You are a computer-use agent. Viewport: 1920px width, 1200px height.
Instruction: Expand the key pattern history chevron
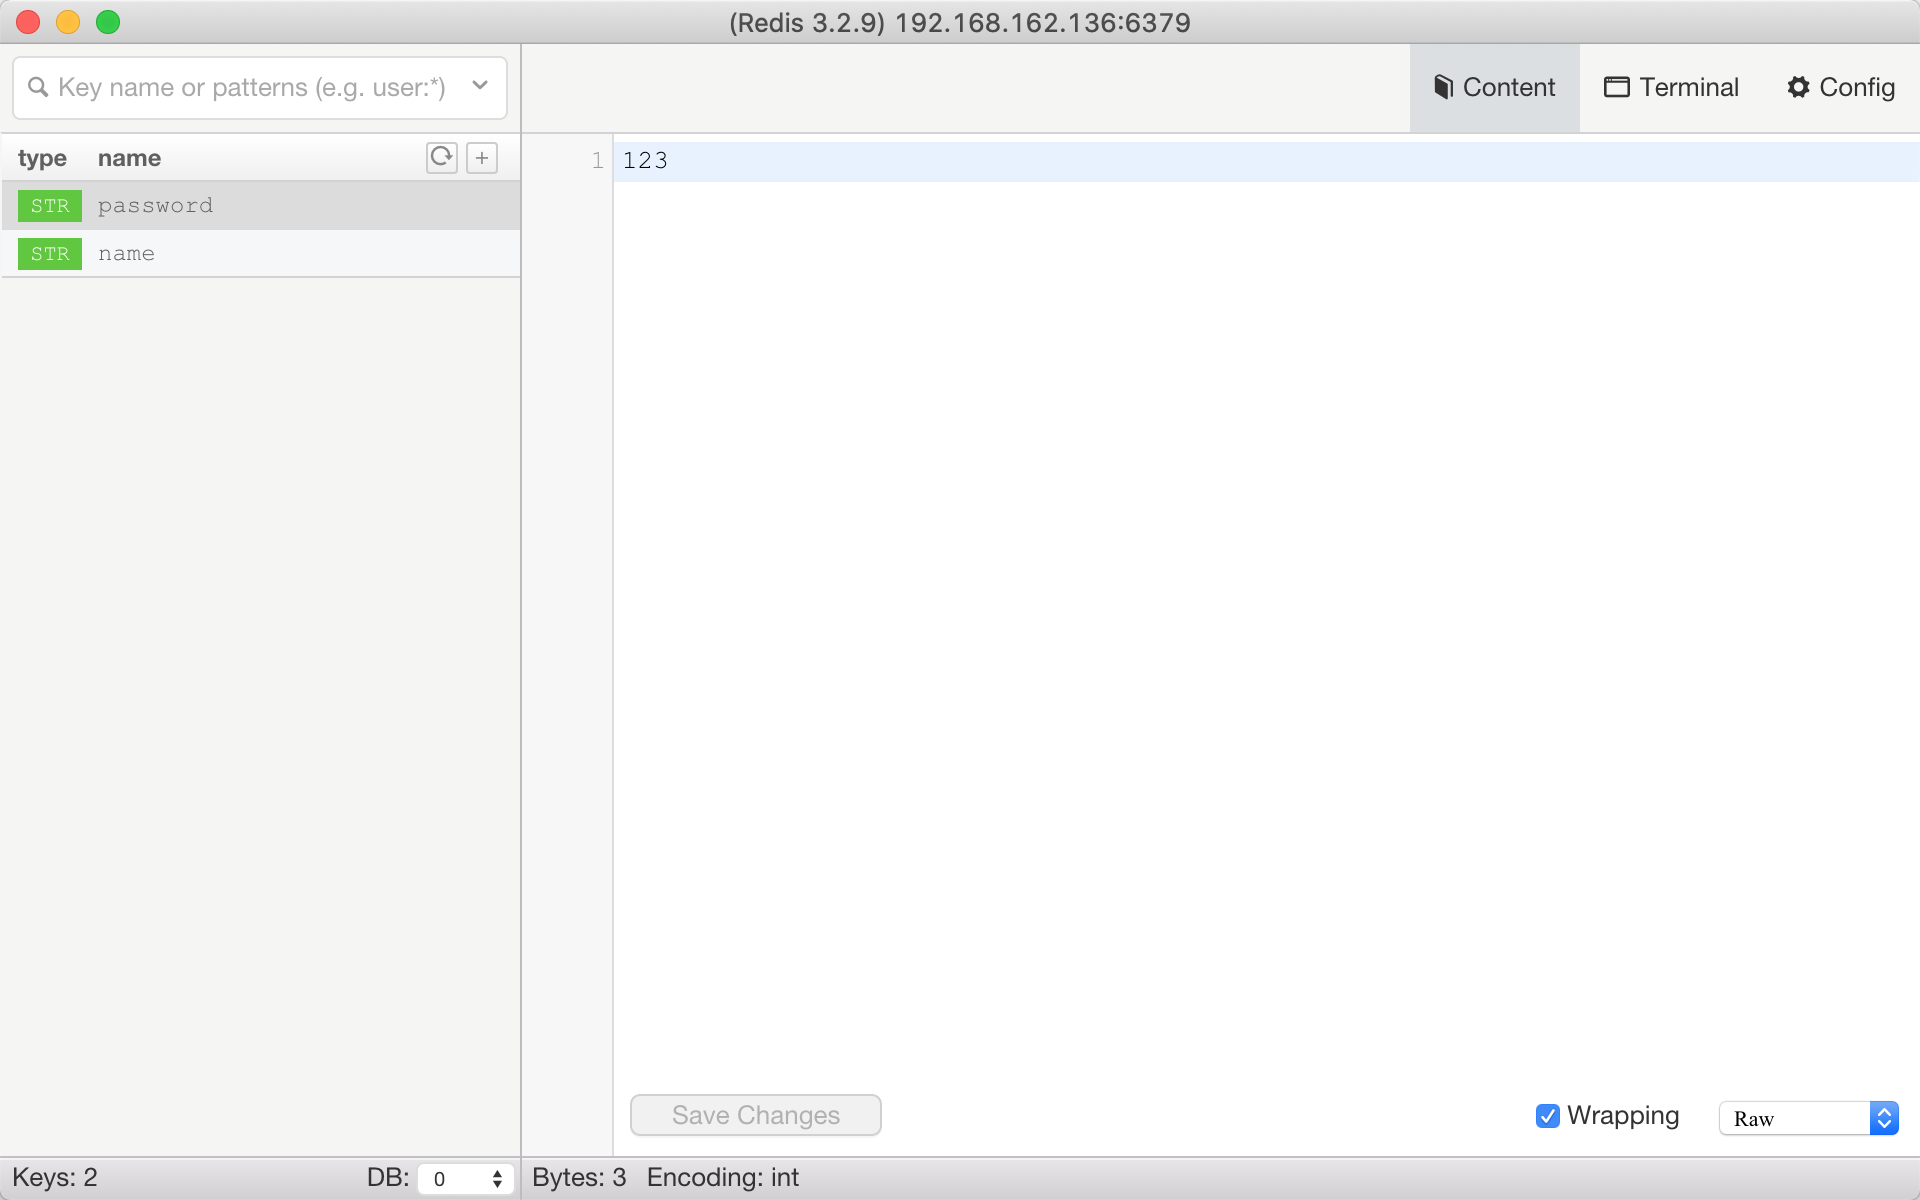[480, 86]
